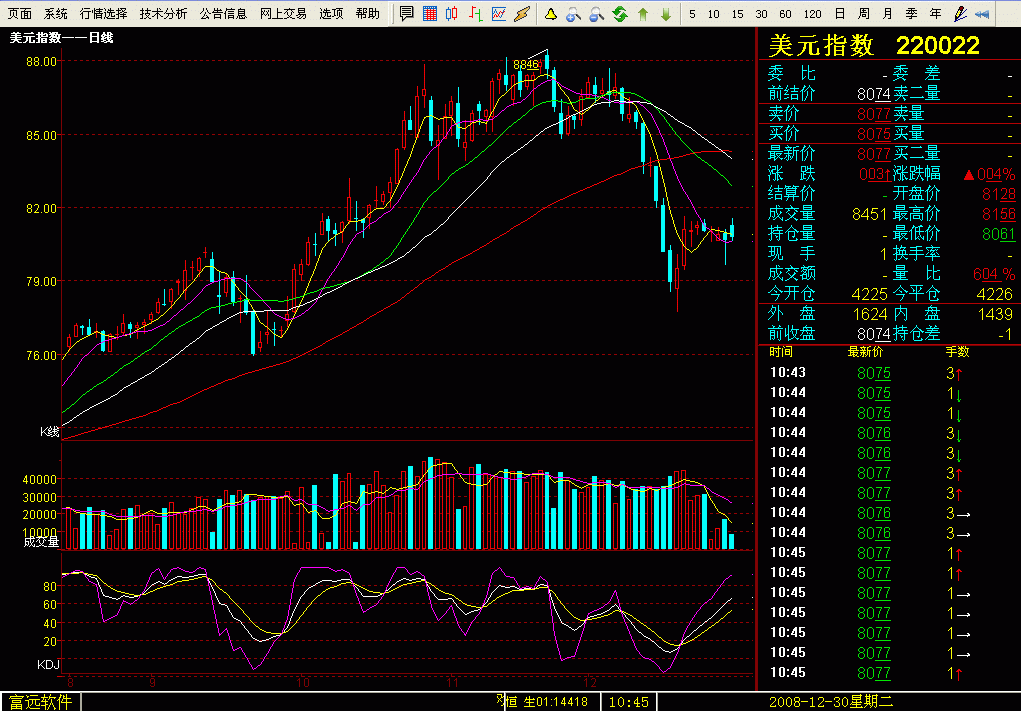Open the 页面 menu
The width and height of the screenshot is (1021, 711).
20,14
